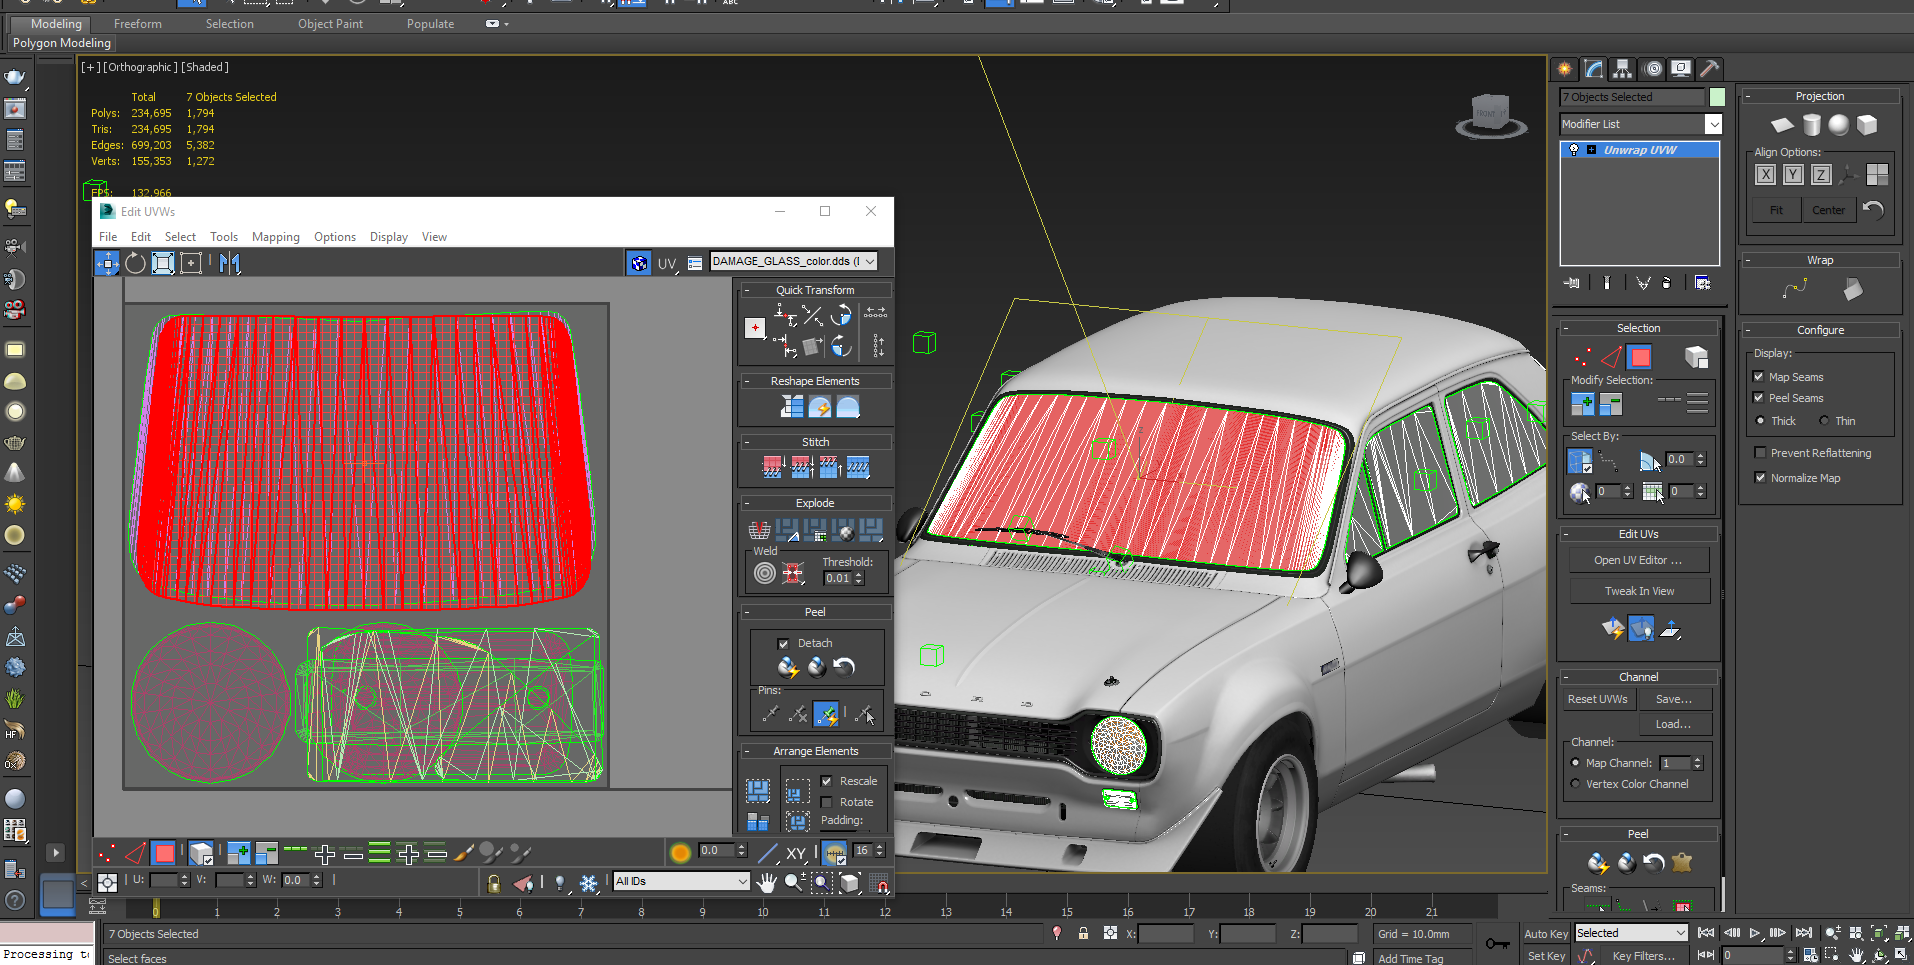Click the Break icon in the Explode rollout
Image resolution: width=1914 pixels, height=965 pixels.
point(760,529)
